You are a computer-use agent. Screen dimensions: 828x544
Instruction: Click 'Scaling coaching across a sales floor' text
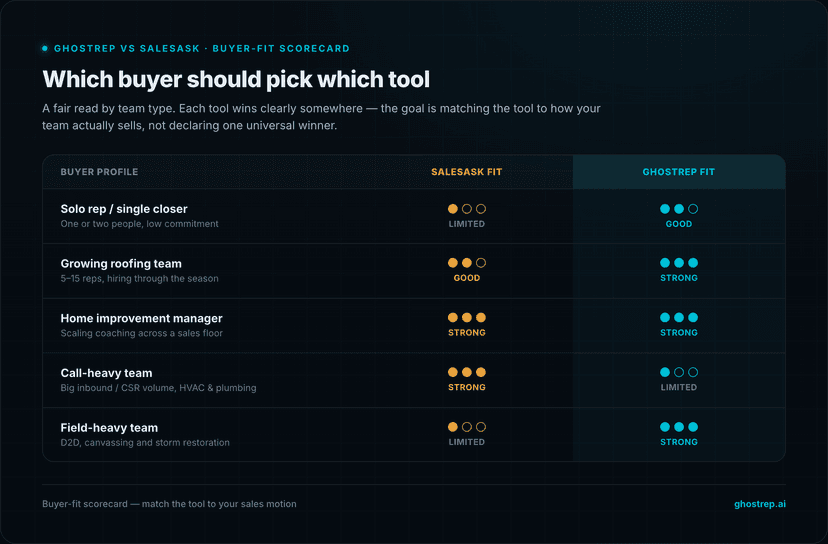tap(142, 333)
